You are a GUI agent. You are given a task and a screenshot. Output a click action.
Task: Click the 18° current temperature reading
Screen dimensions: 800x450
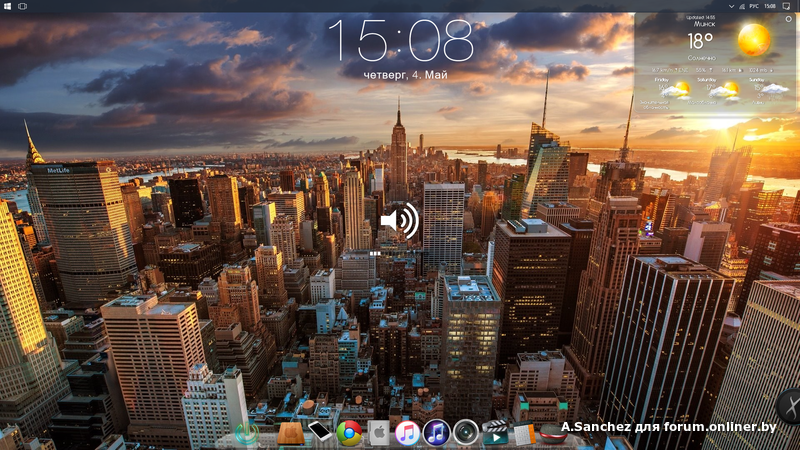click(x=700, y=41)
